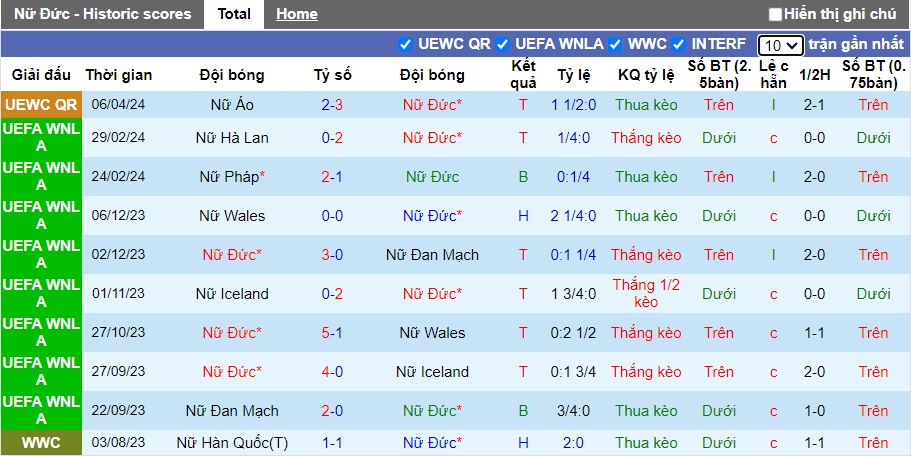Switch to the Total tab
This screenshot has width=911, height=456.
coord(234,14)
